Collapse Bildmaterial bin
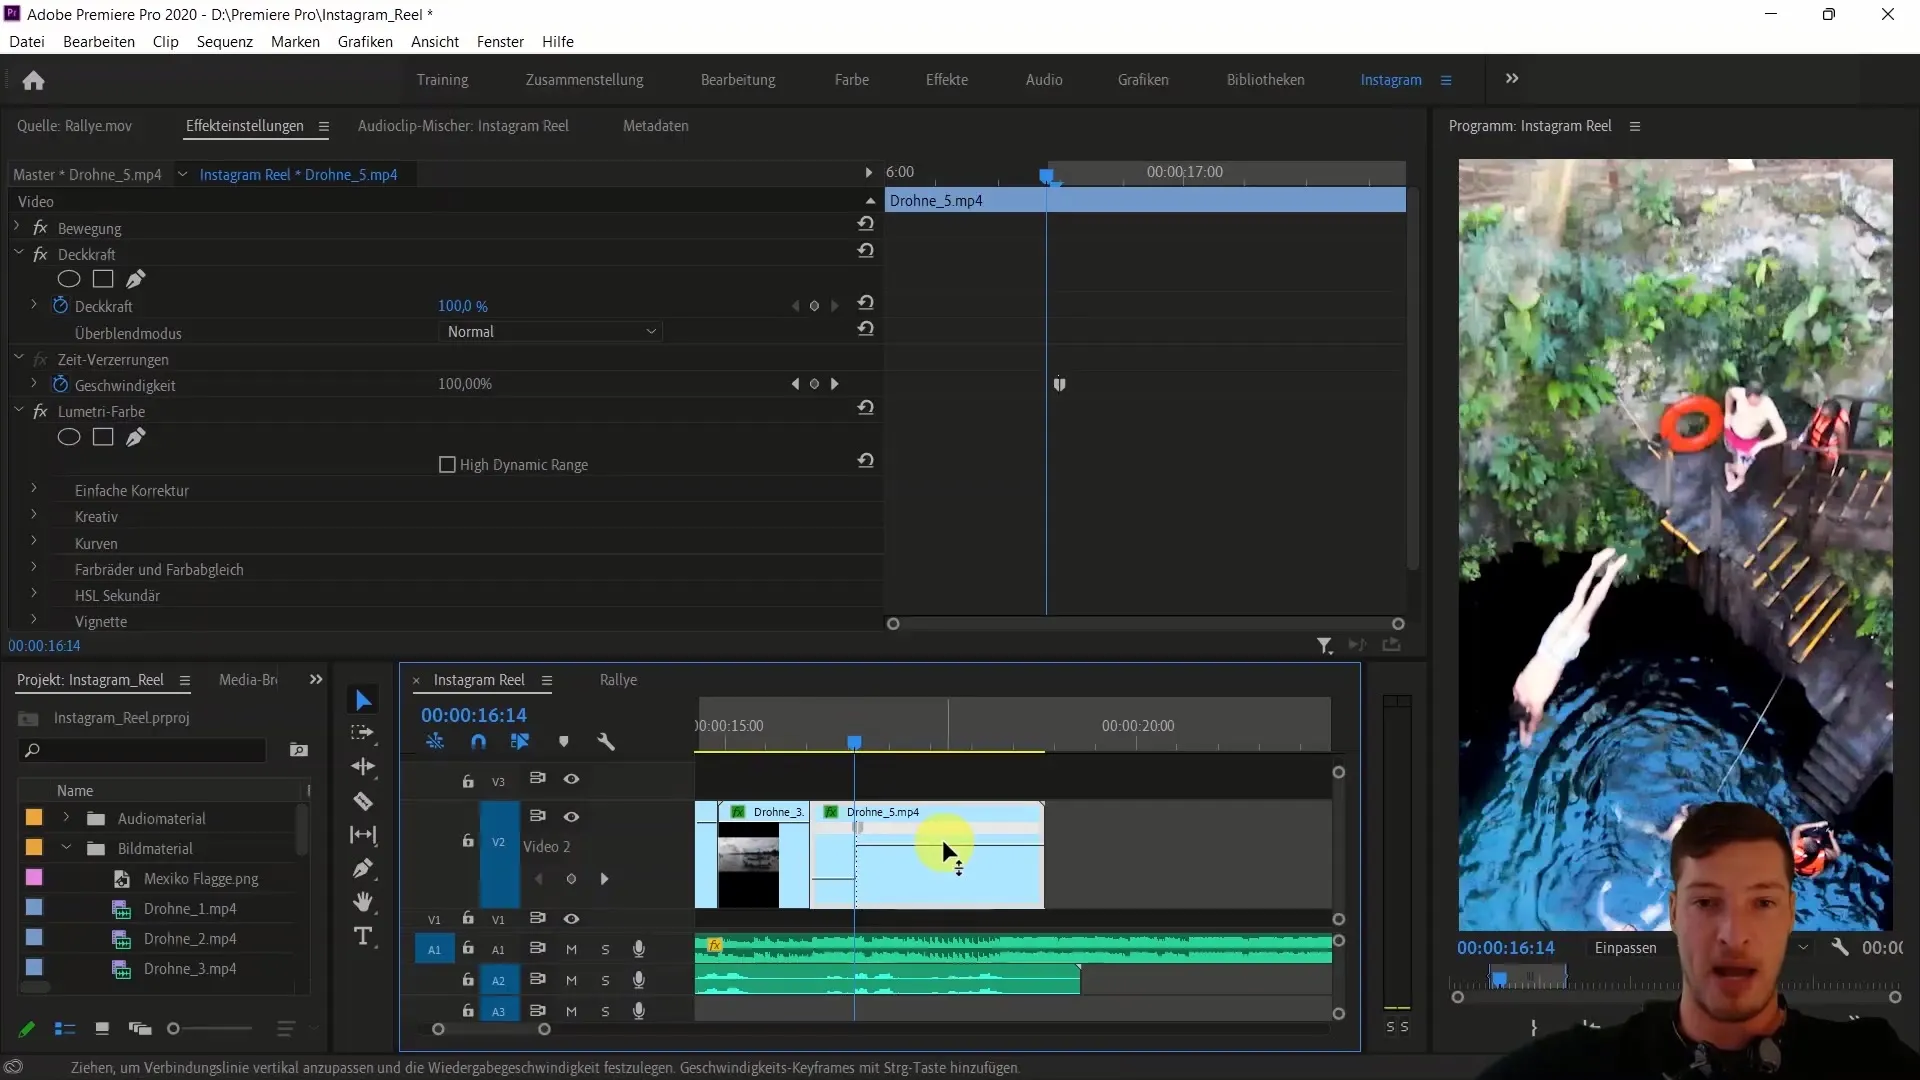The image size is (1920, 1080). click(x=66, y=848)
